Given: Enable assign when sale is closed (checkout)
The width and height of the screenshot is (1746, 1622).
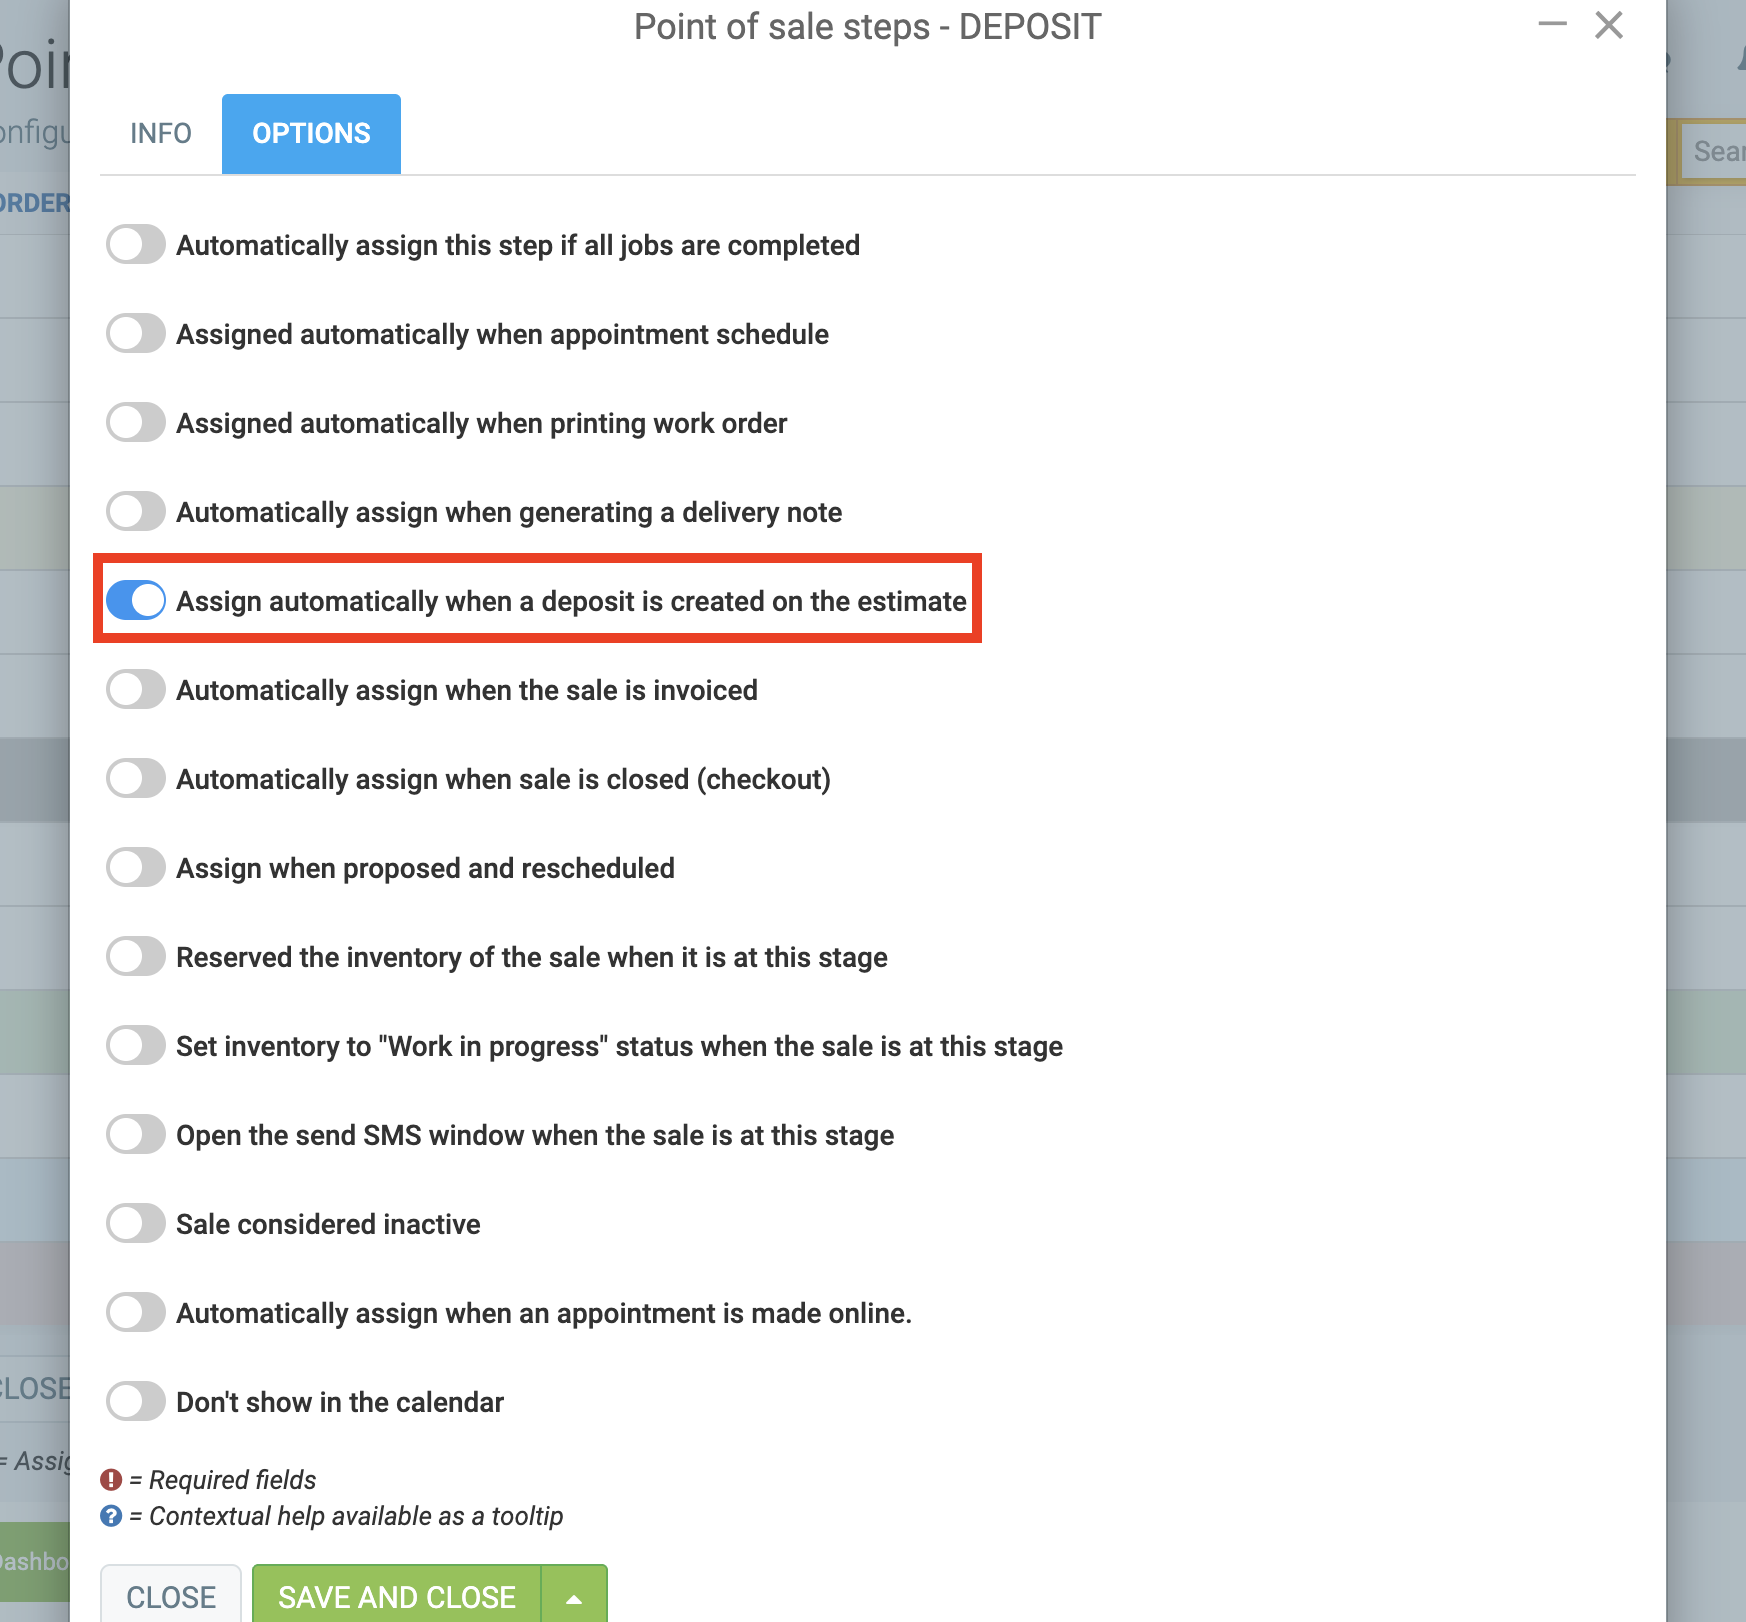Looking at the screenshot, I should [x=136, y=778].
